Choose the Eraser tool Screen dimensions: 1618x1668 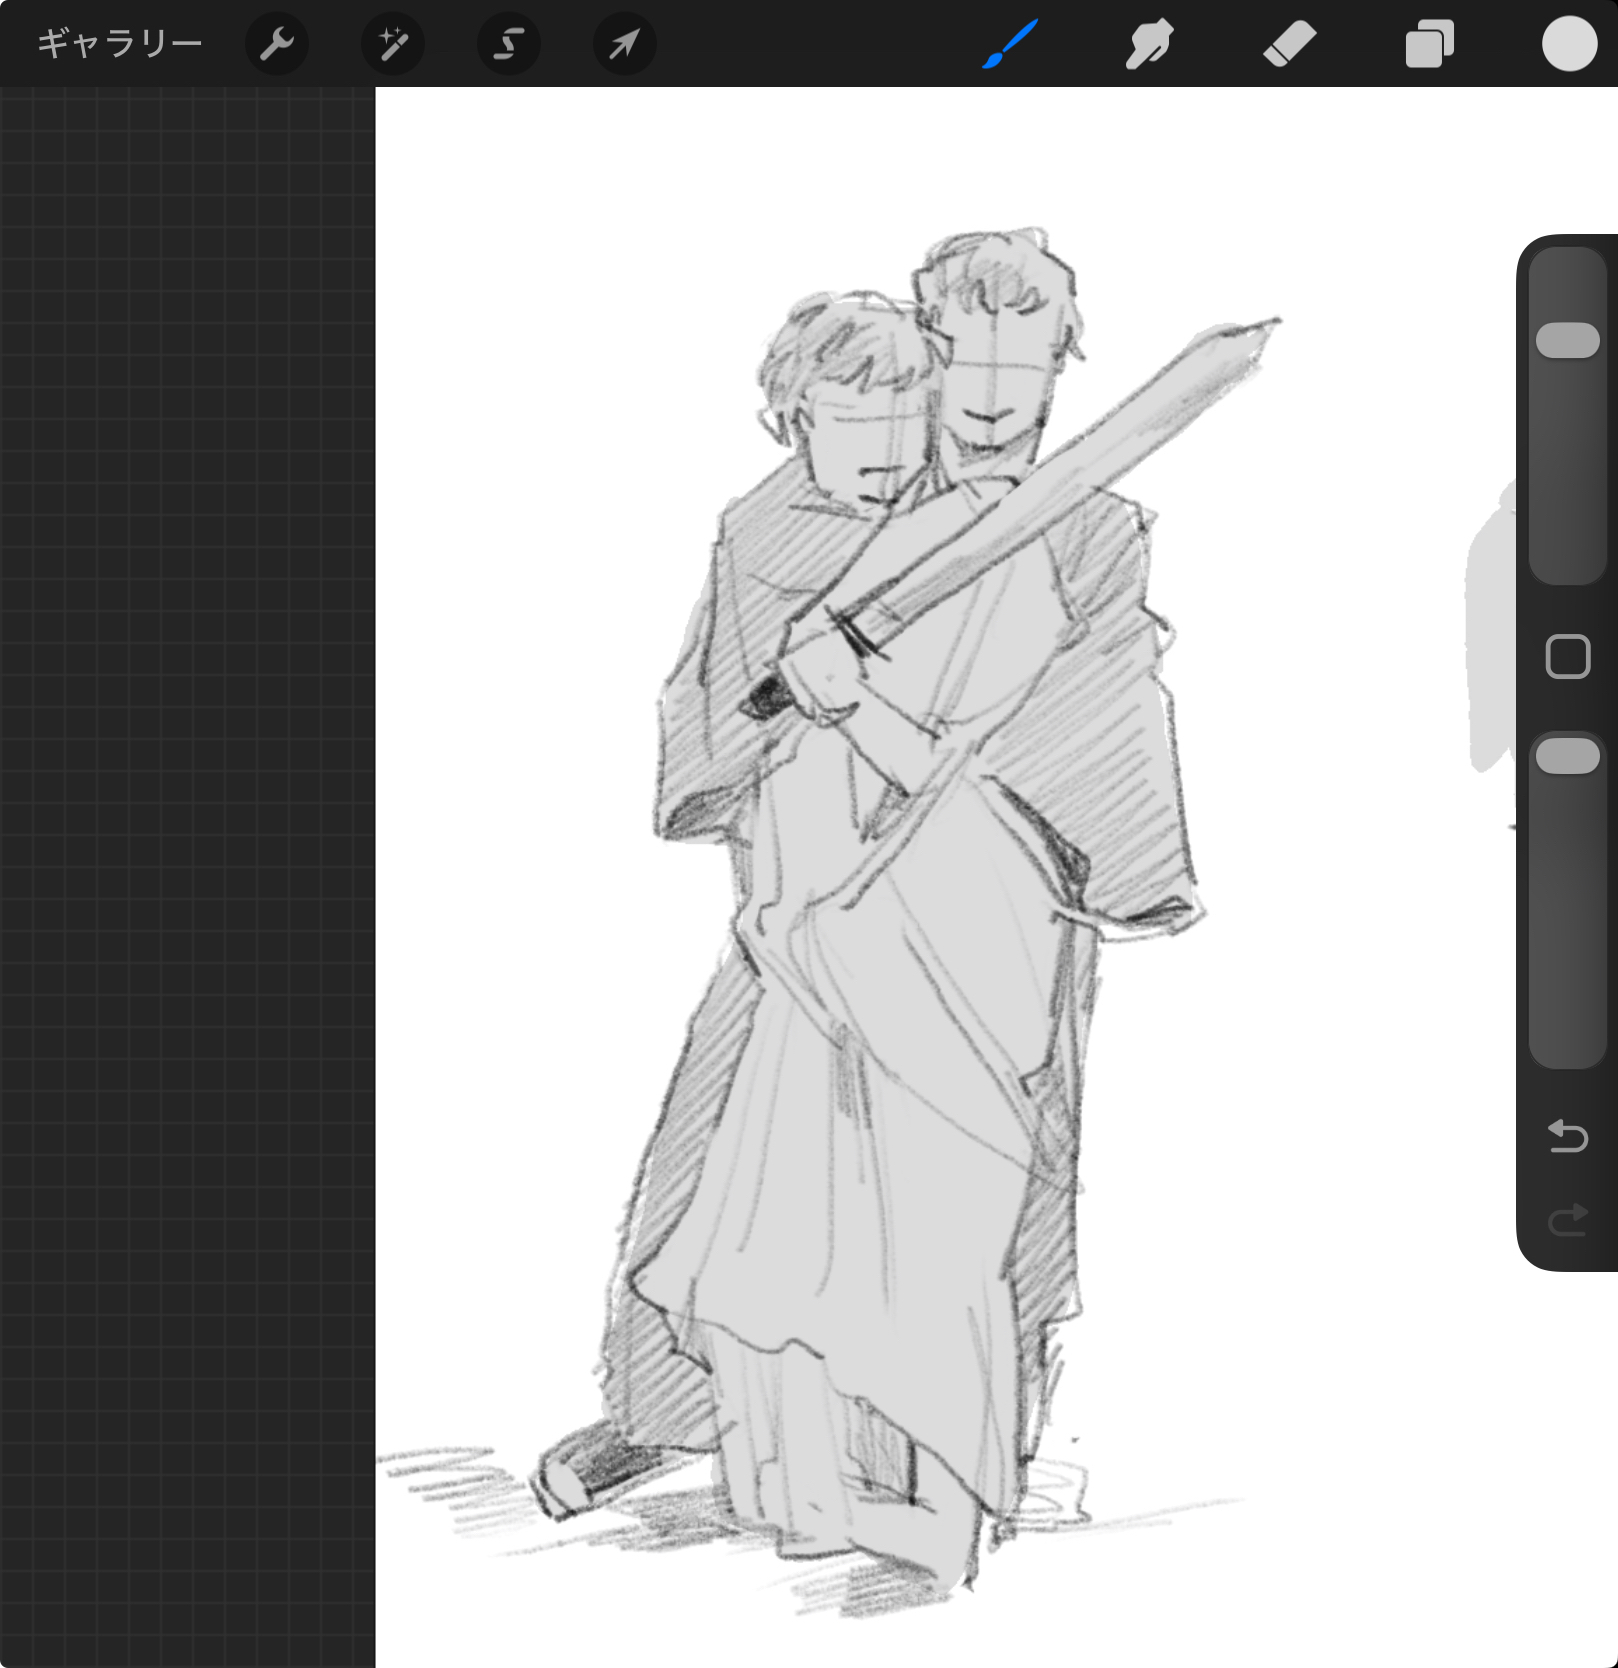point(1289,44)
